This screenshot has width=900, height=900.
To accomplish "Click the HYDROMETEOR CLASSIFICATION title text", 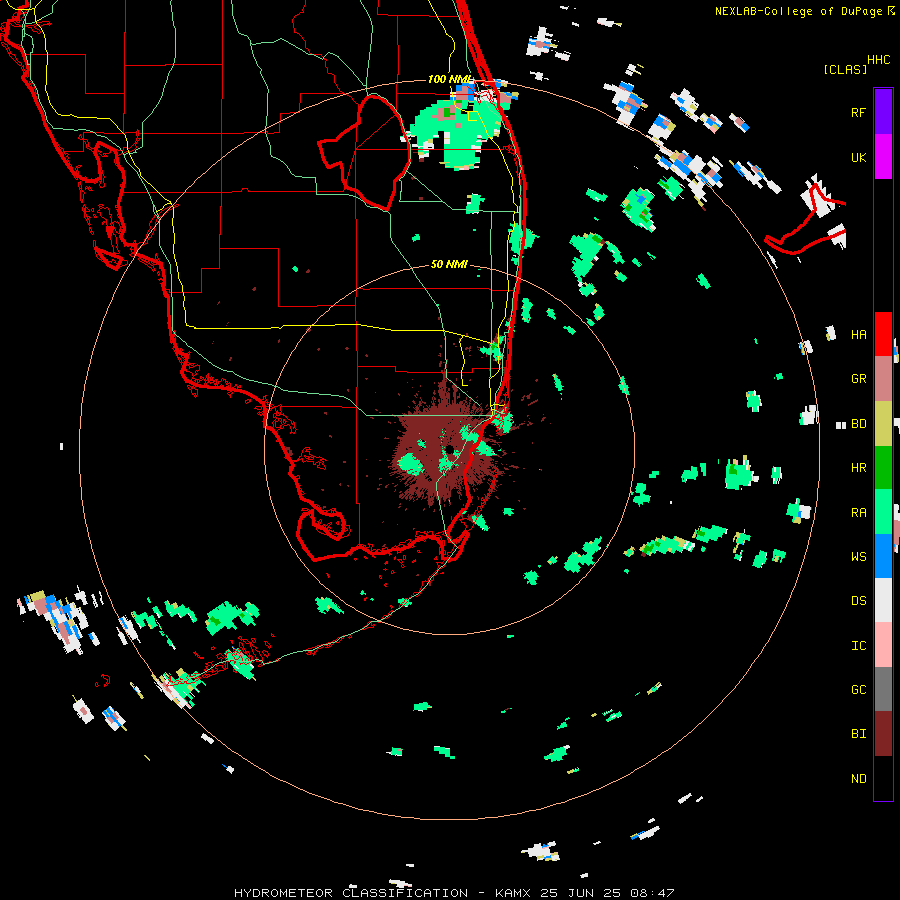I will pos(351,893).
